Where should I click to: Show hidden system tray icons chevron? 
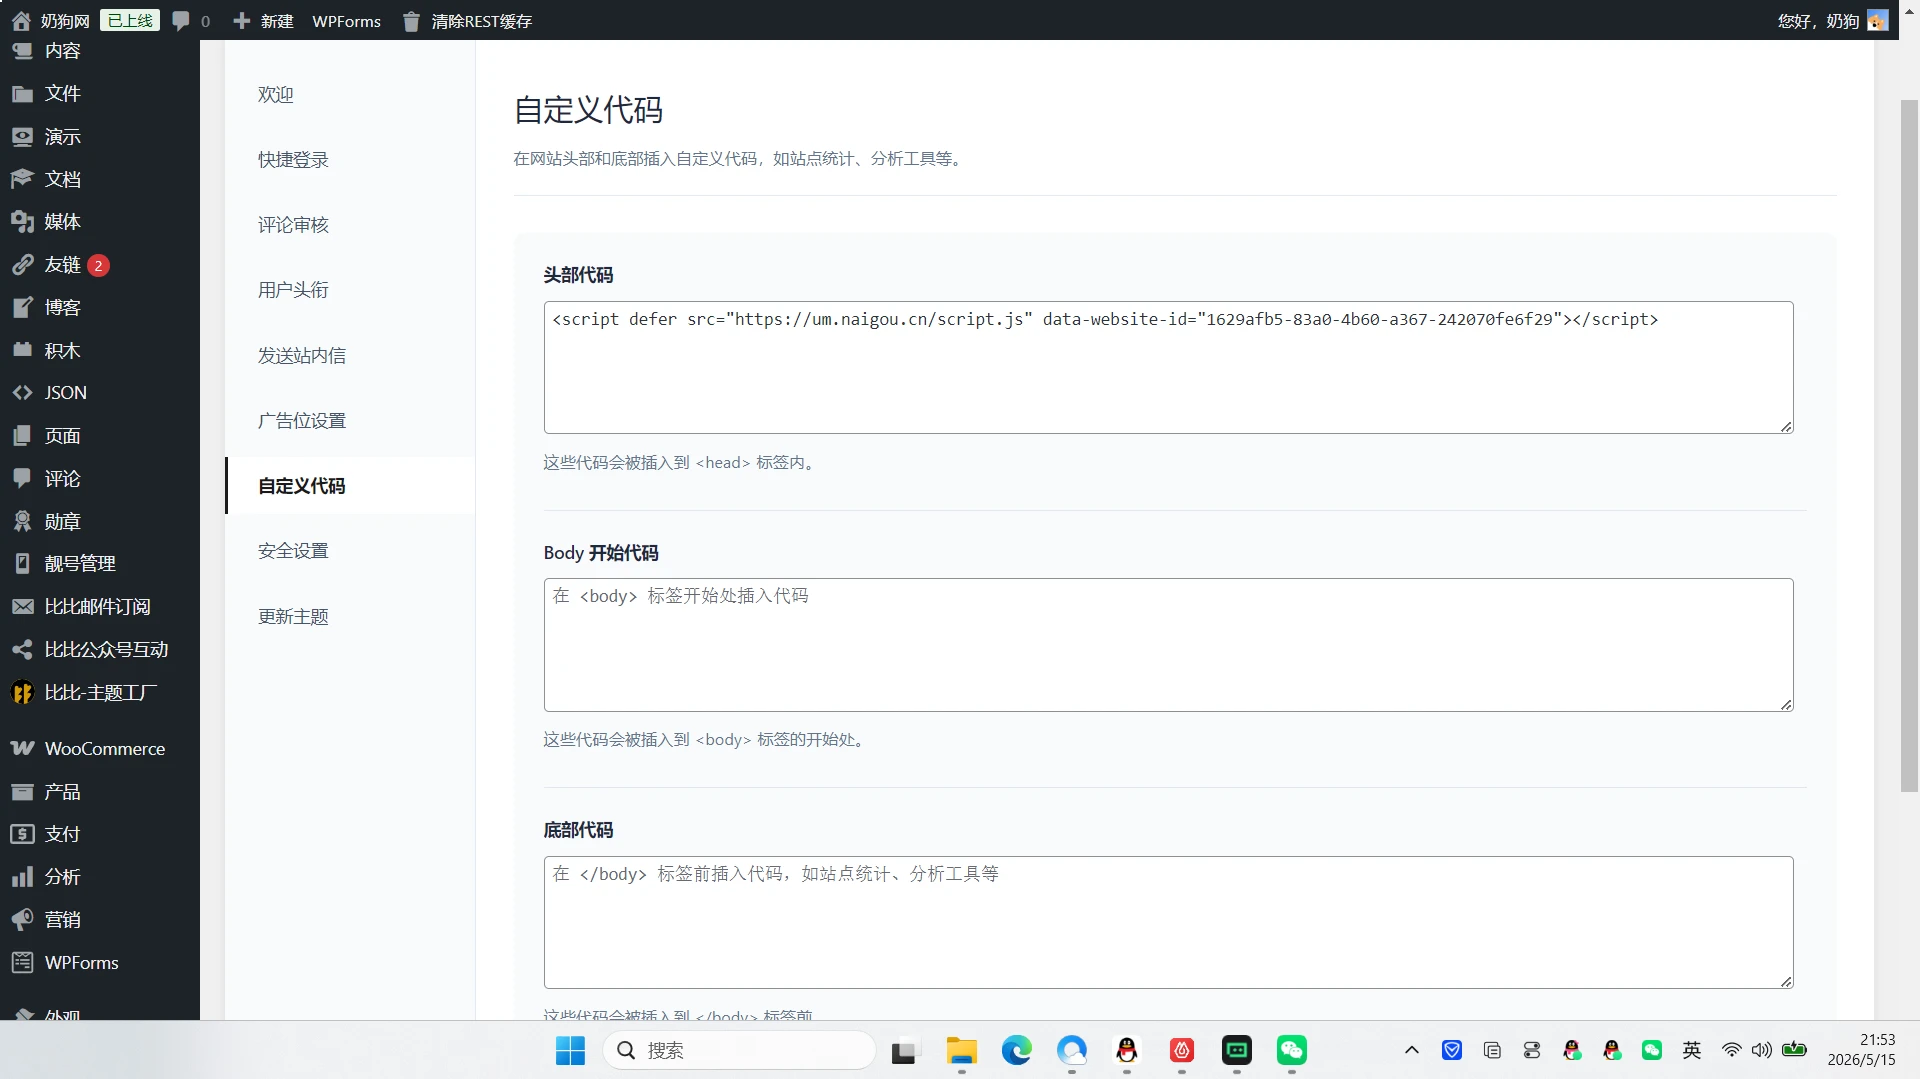[1412, 1050]
